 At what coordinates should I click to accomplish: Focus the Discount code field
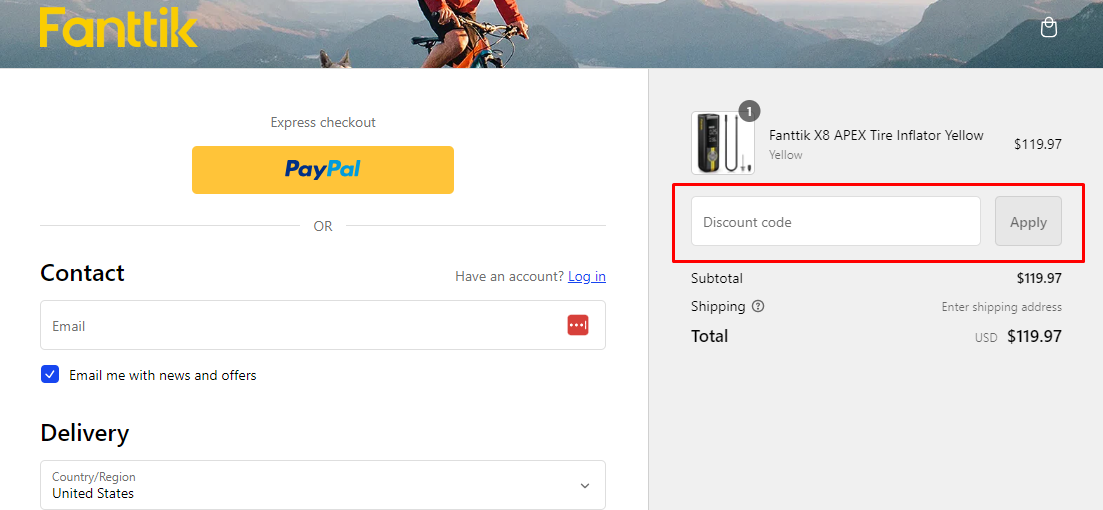click(836, 222)
